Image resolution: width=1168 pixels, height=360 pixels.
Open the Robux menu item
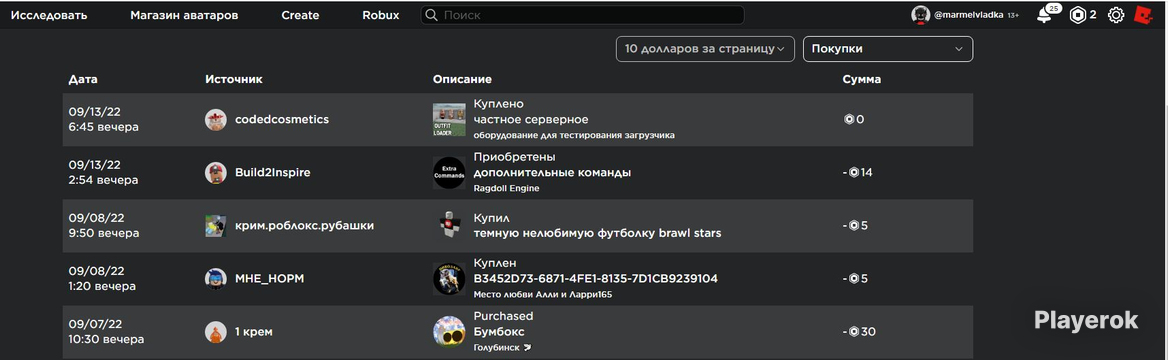[381, 15]
